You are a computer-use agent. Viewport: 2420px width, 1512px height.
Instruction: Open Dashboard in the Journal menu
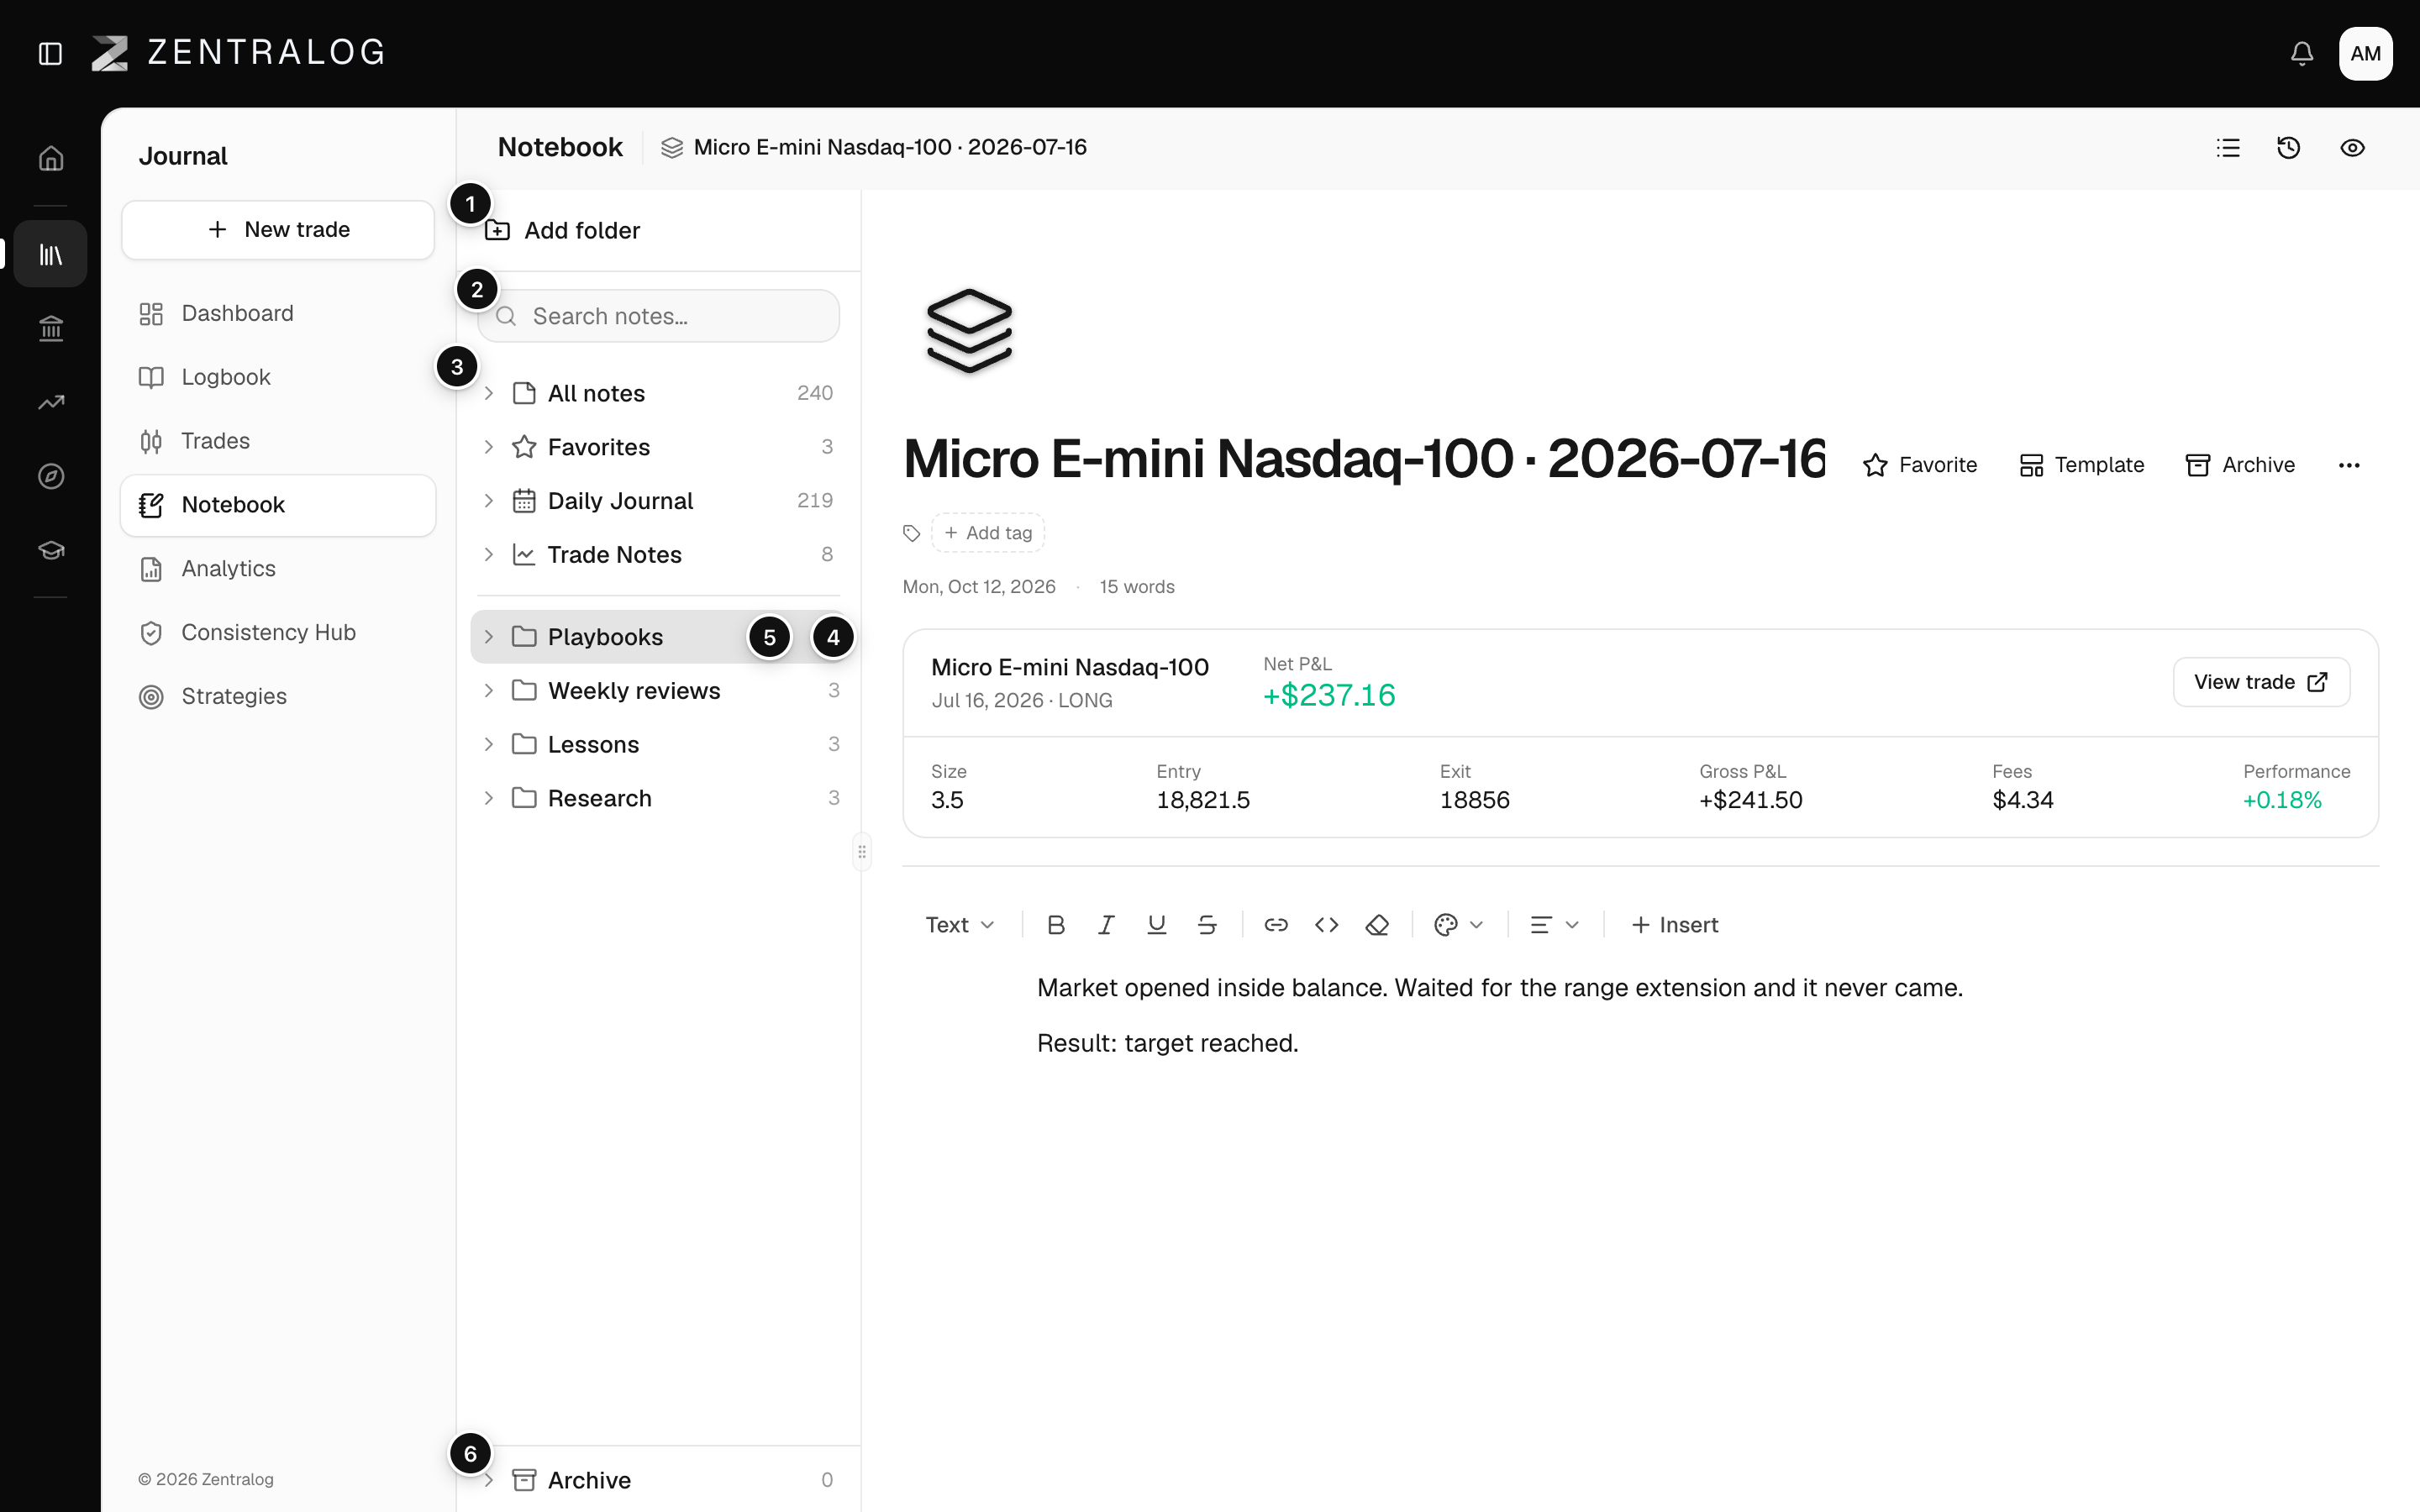[278, 314]
